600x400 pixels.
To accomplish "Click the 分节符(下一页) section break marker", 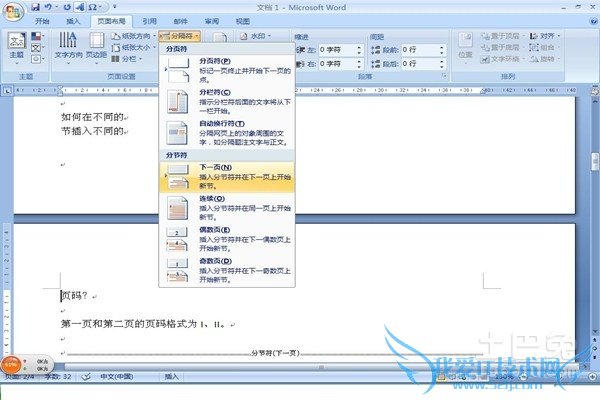I will tap(275, 353).
